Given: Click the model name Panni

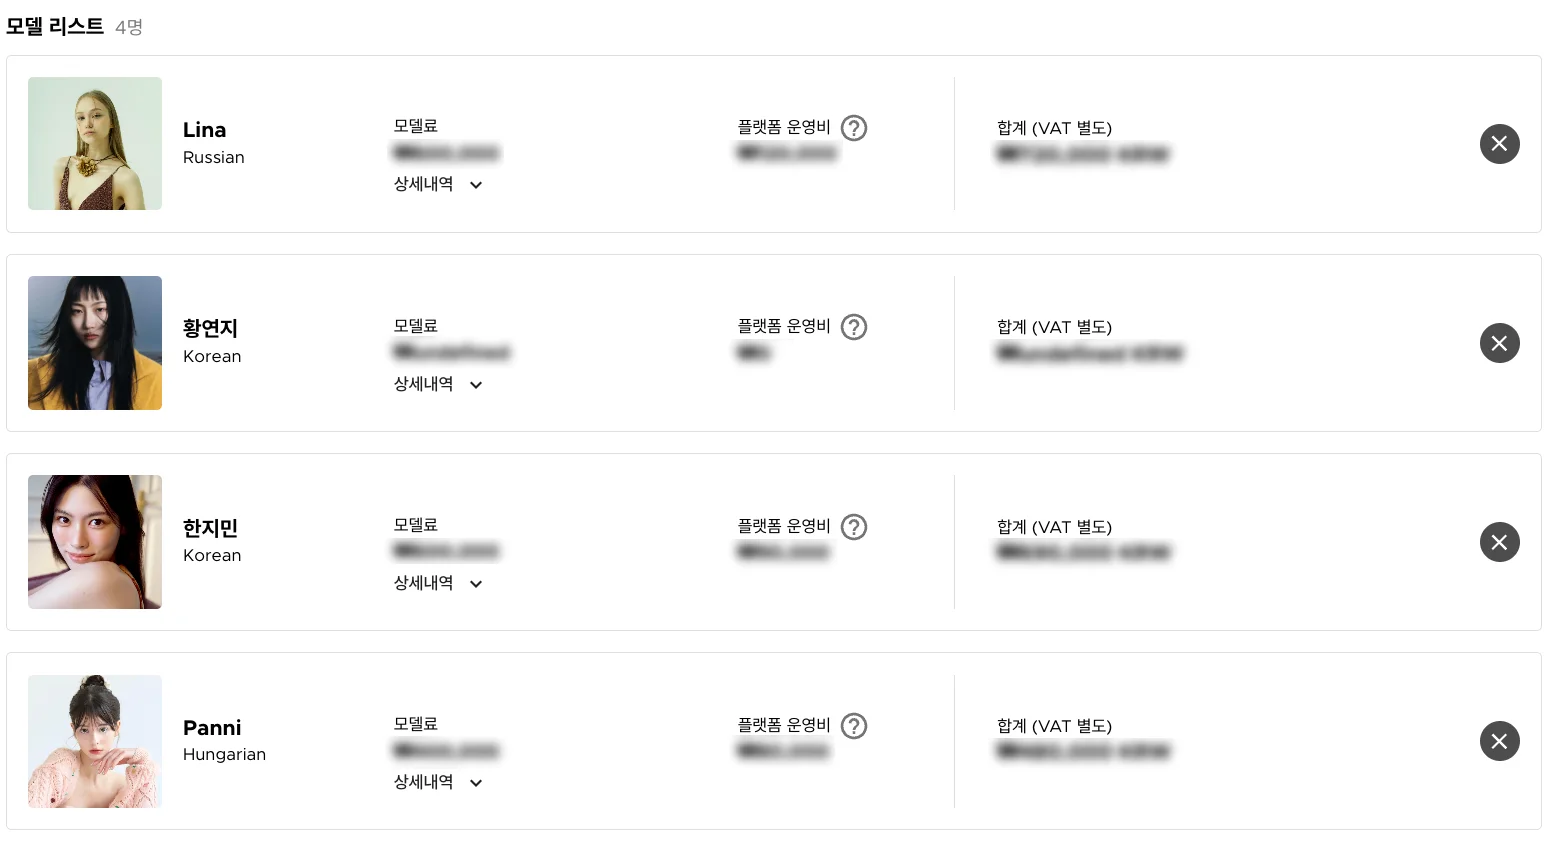Looking at the screenshot, I should (212, 728).
